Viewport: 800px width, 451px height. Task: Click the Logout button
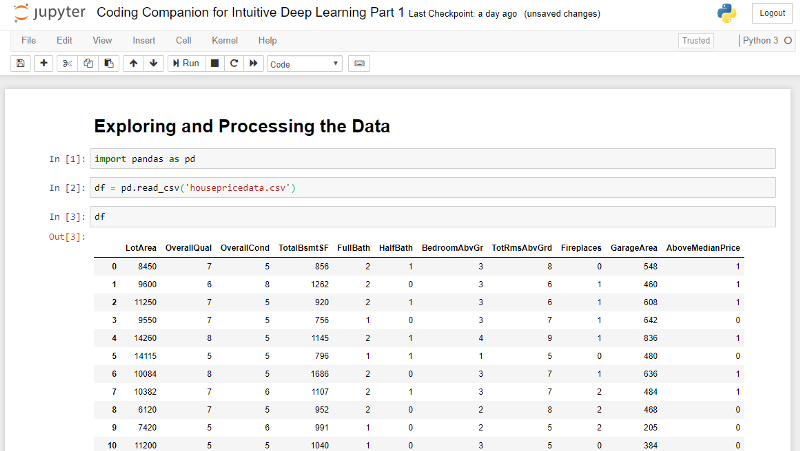pos(772,13)
